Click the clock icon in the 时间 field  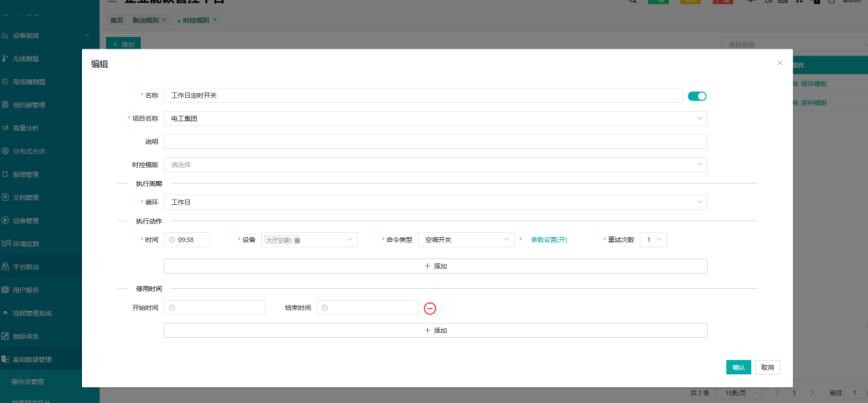174,240
